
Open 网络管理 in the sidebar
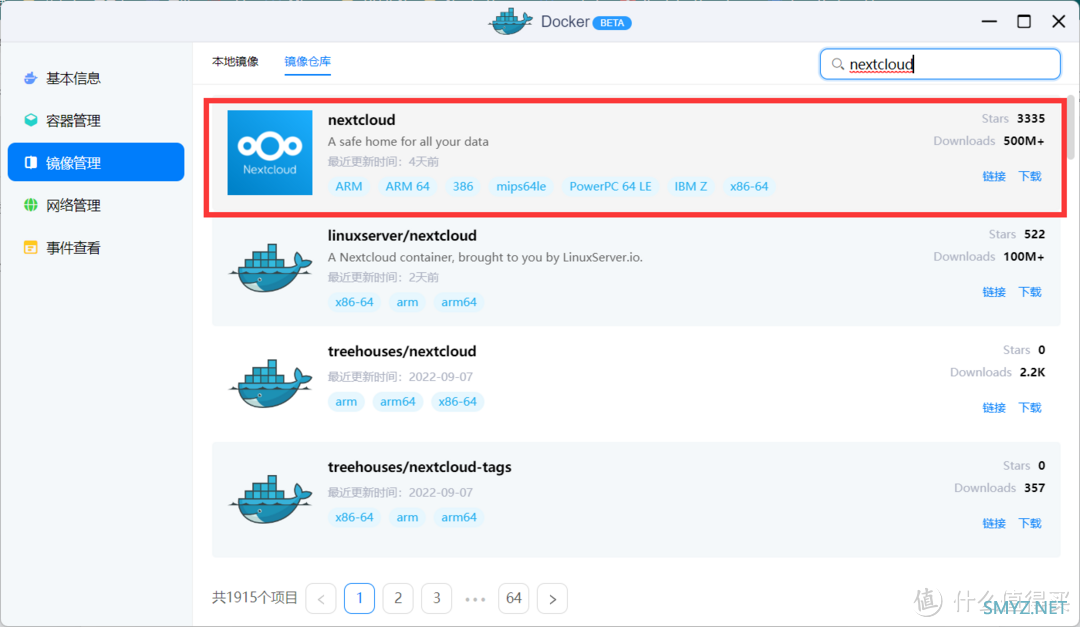pos(96,205)
